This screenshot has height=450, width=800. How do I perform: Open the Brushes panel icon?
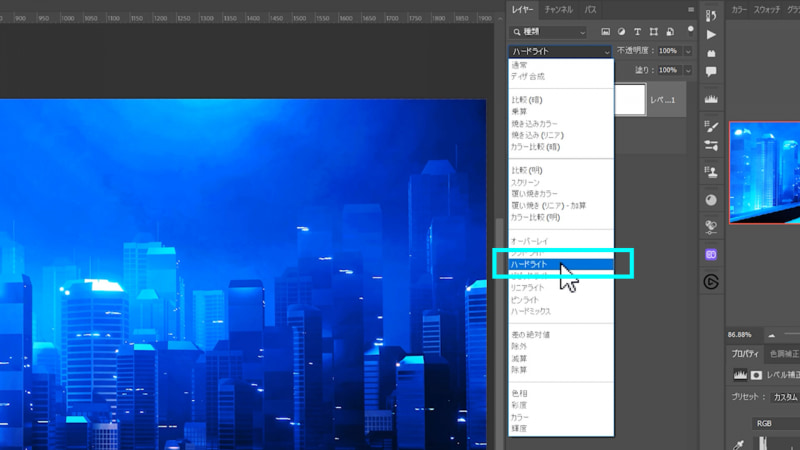[711, 126]
